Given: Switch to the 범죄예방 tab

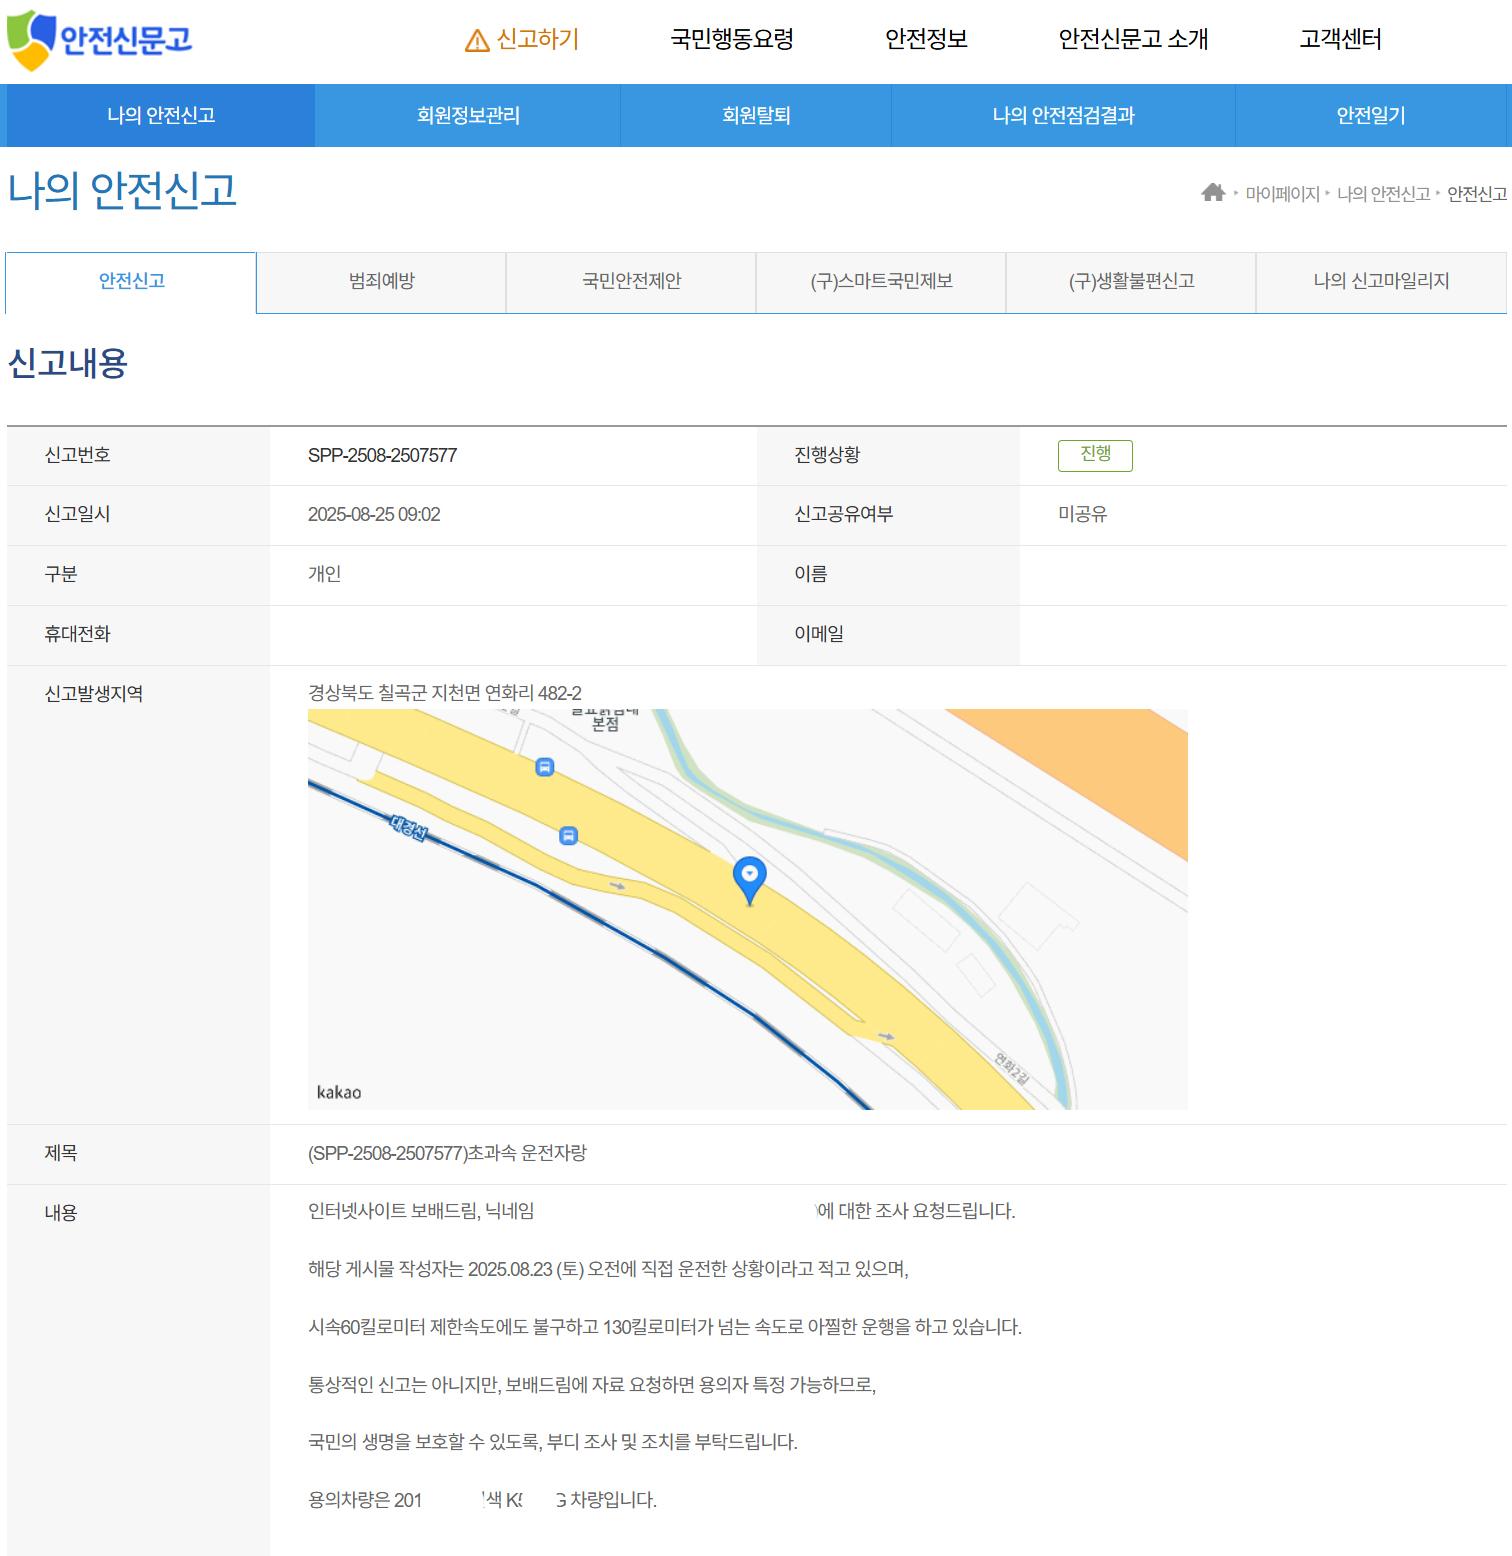Looking at the screenshot, I should coord(381,282).
